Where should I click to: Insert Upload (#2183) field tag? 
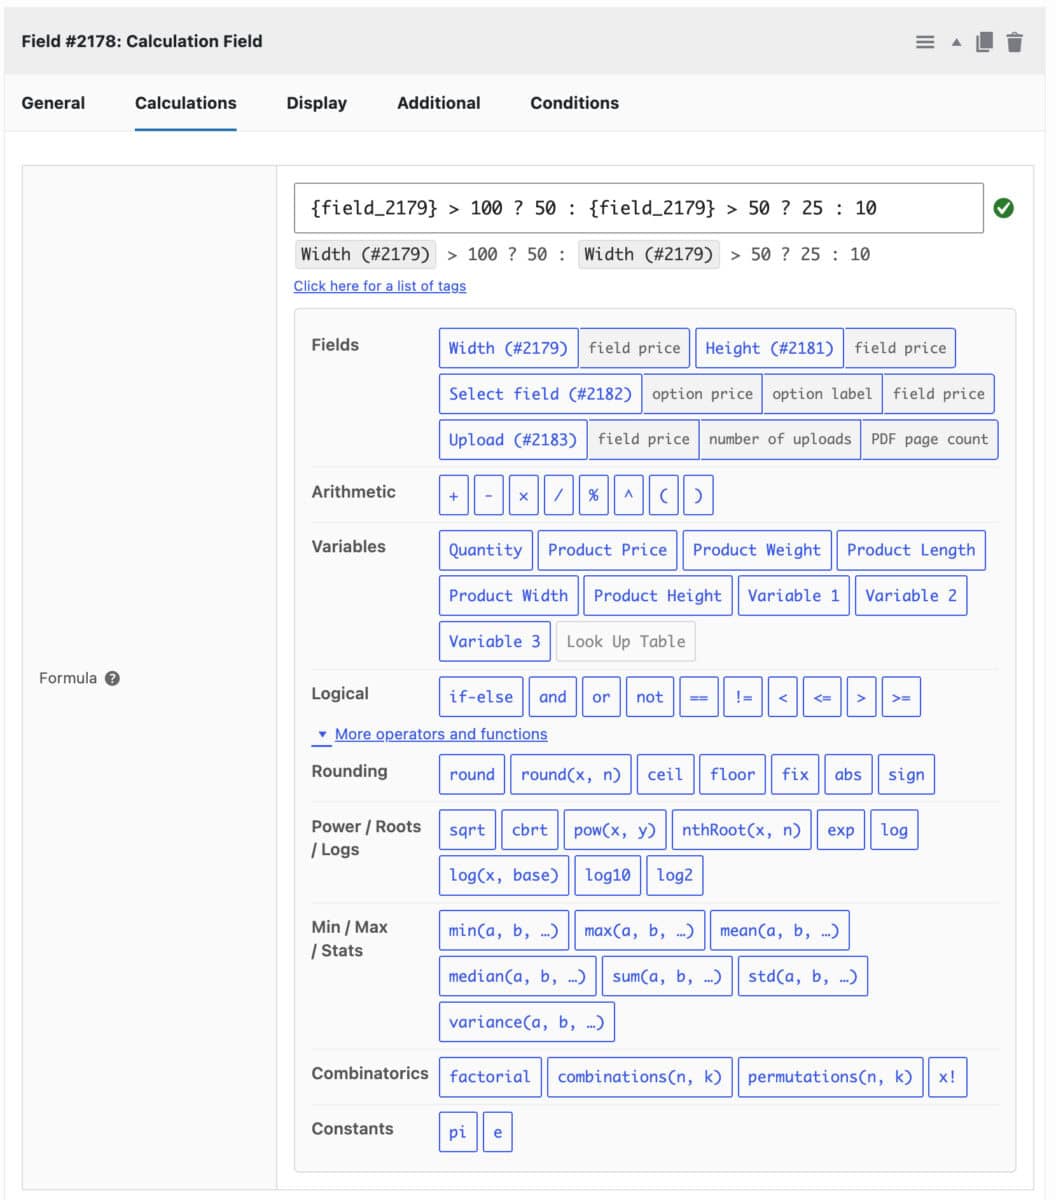point(513,439)
